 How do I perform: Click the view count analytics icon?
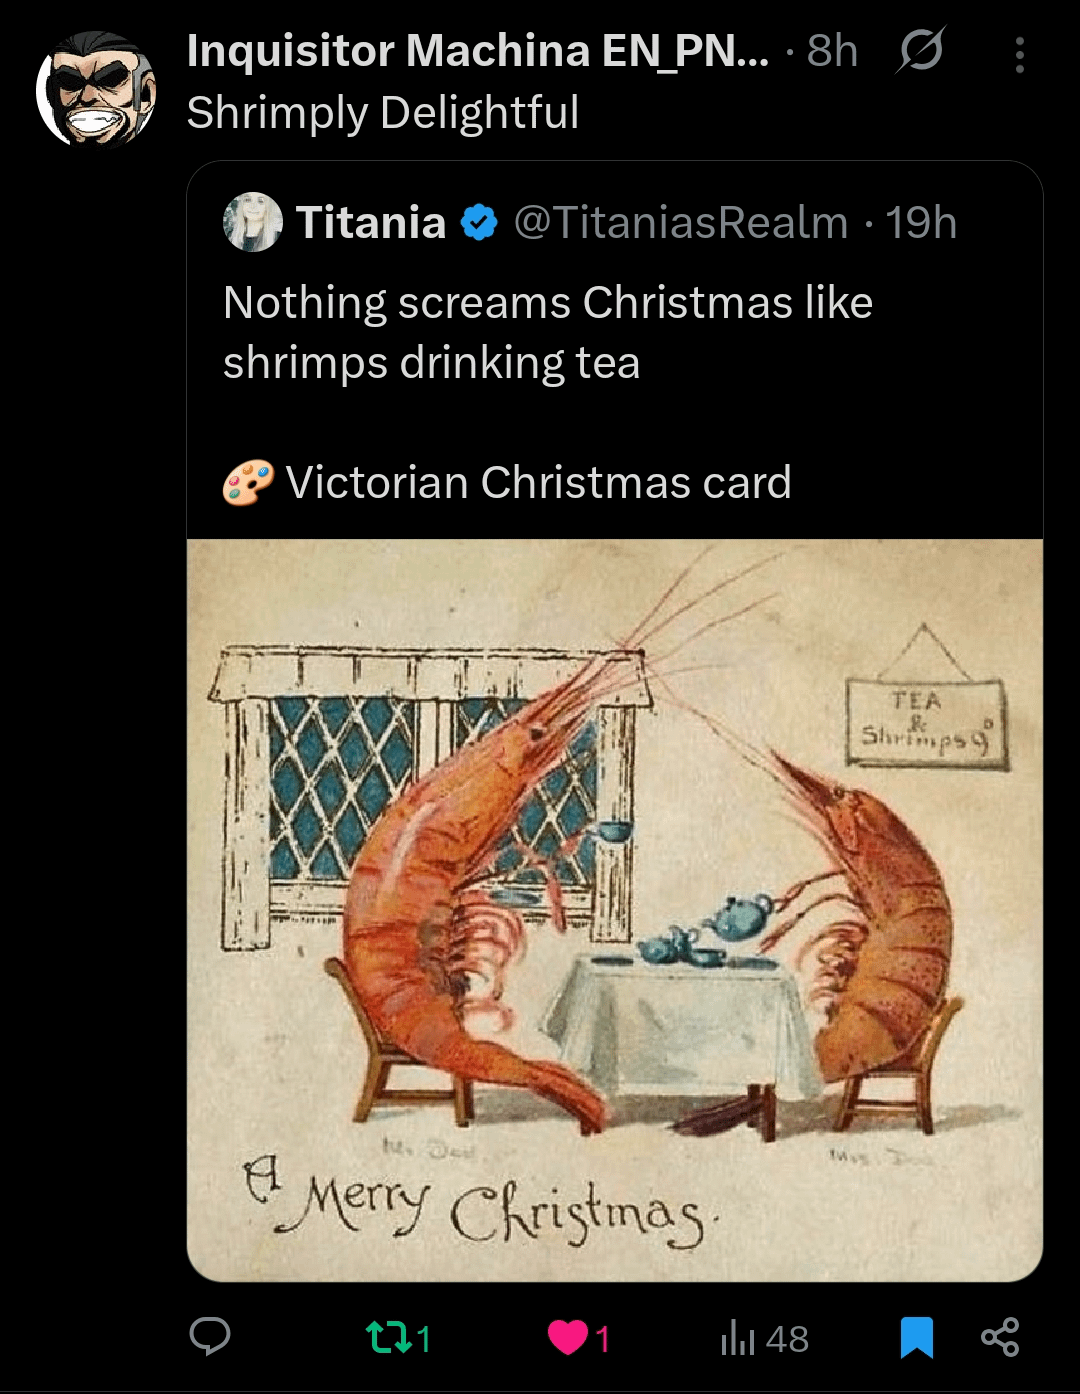[738, 1339]
